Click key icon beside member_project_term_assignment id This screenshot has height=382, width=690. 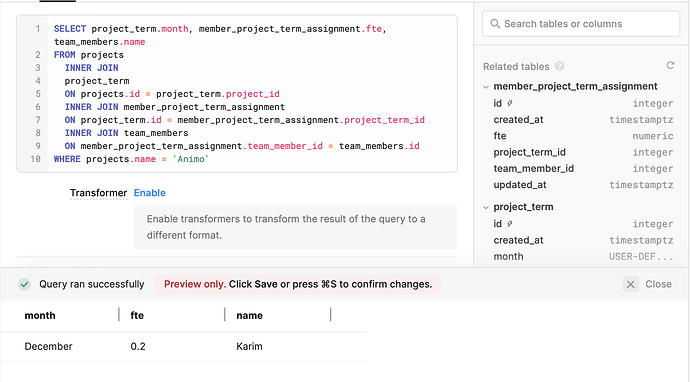pos(510,103)
